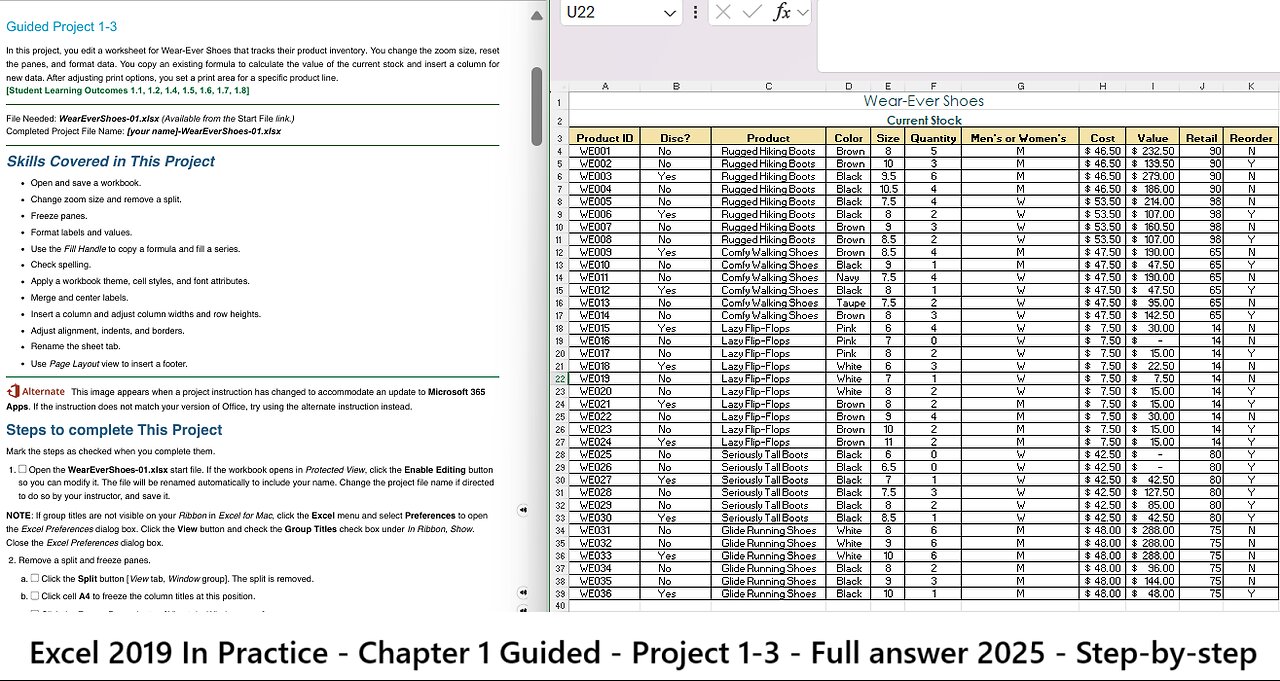The image size is (1280, 681).
Task: Select the $ 22.50 value cell
Action: point(1152,366)
